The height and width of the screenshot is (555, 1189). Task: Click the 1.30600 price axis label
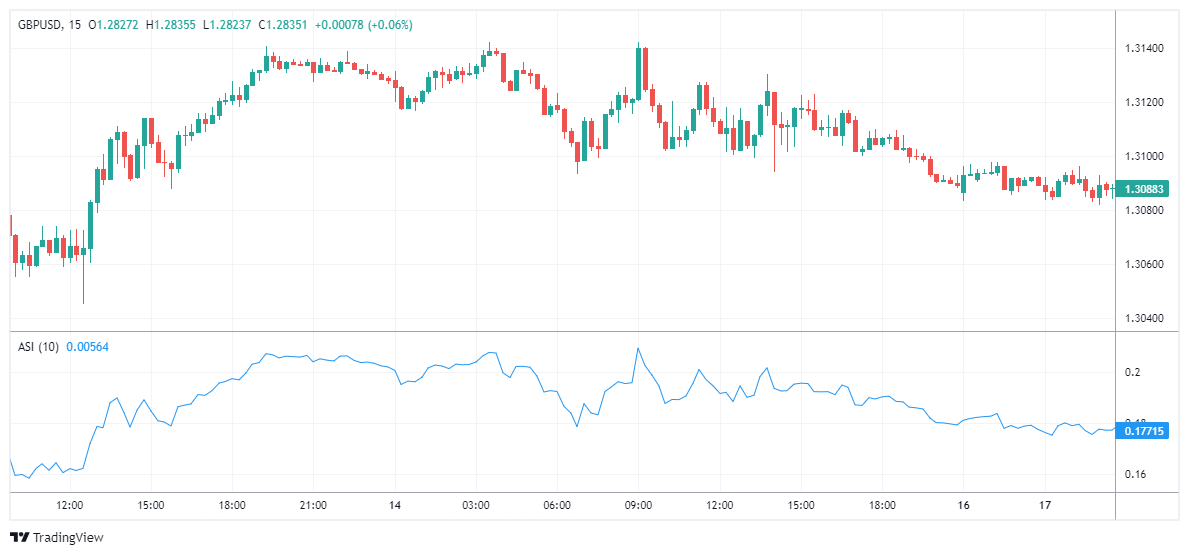coord(1145,264)
